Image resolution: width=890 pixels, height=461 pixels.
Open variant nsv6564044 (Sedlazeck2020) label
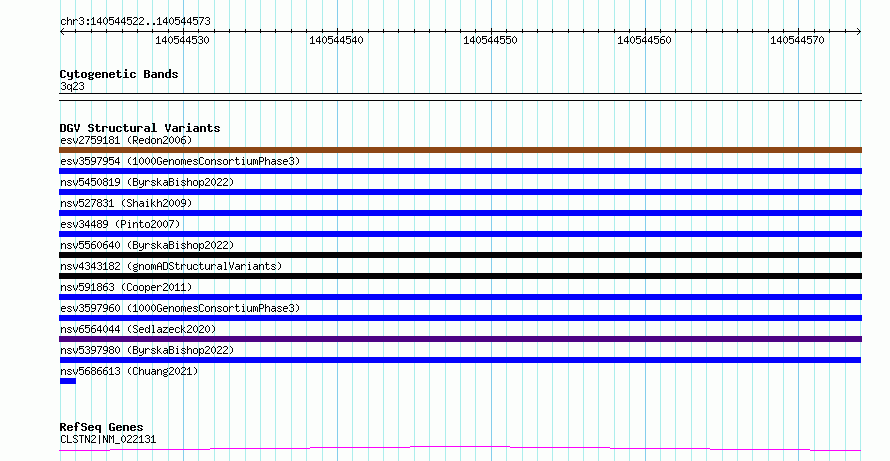(138, 329)
